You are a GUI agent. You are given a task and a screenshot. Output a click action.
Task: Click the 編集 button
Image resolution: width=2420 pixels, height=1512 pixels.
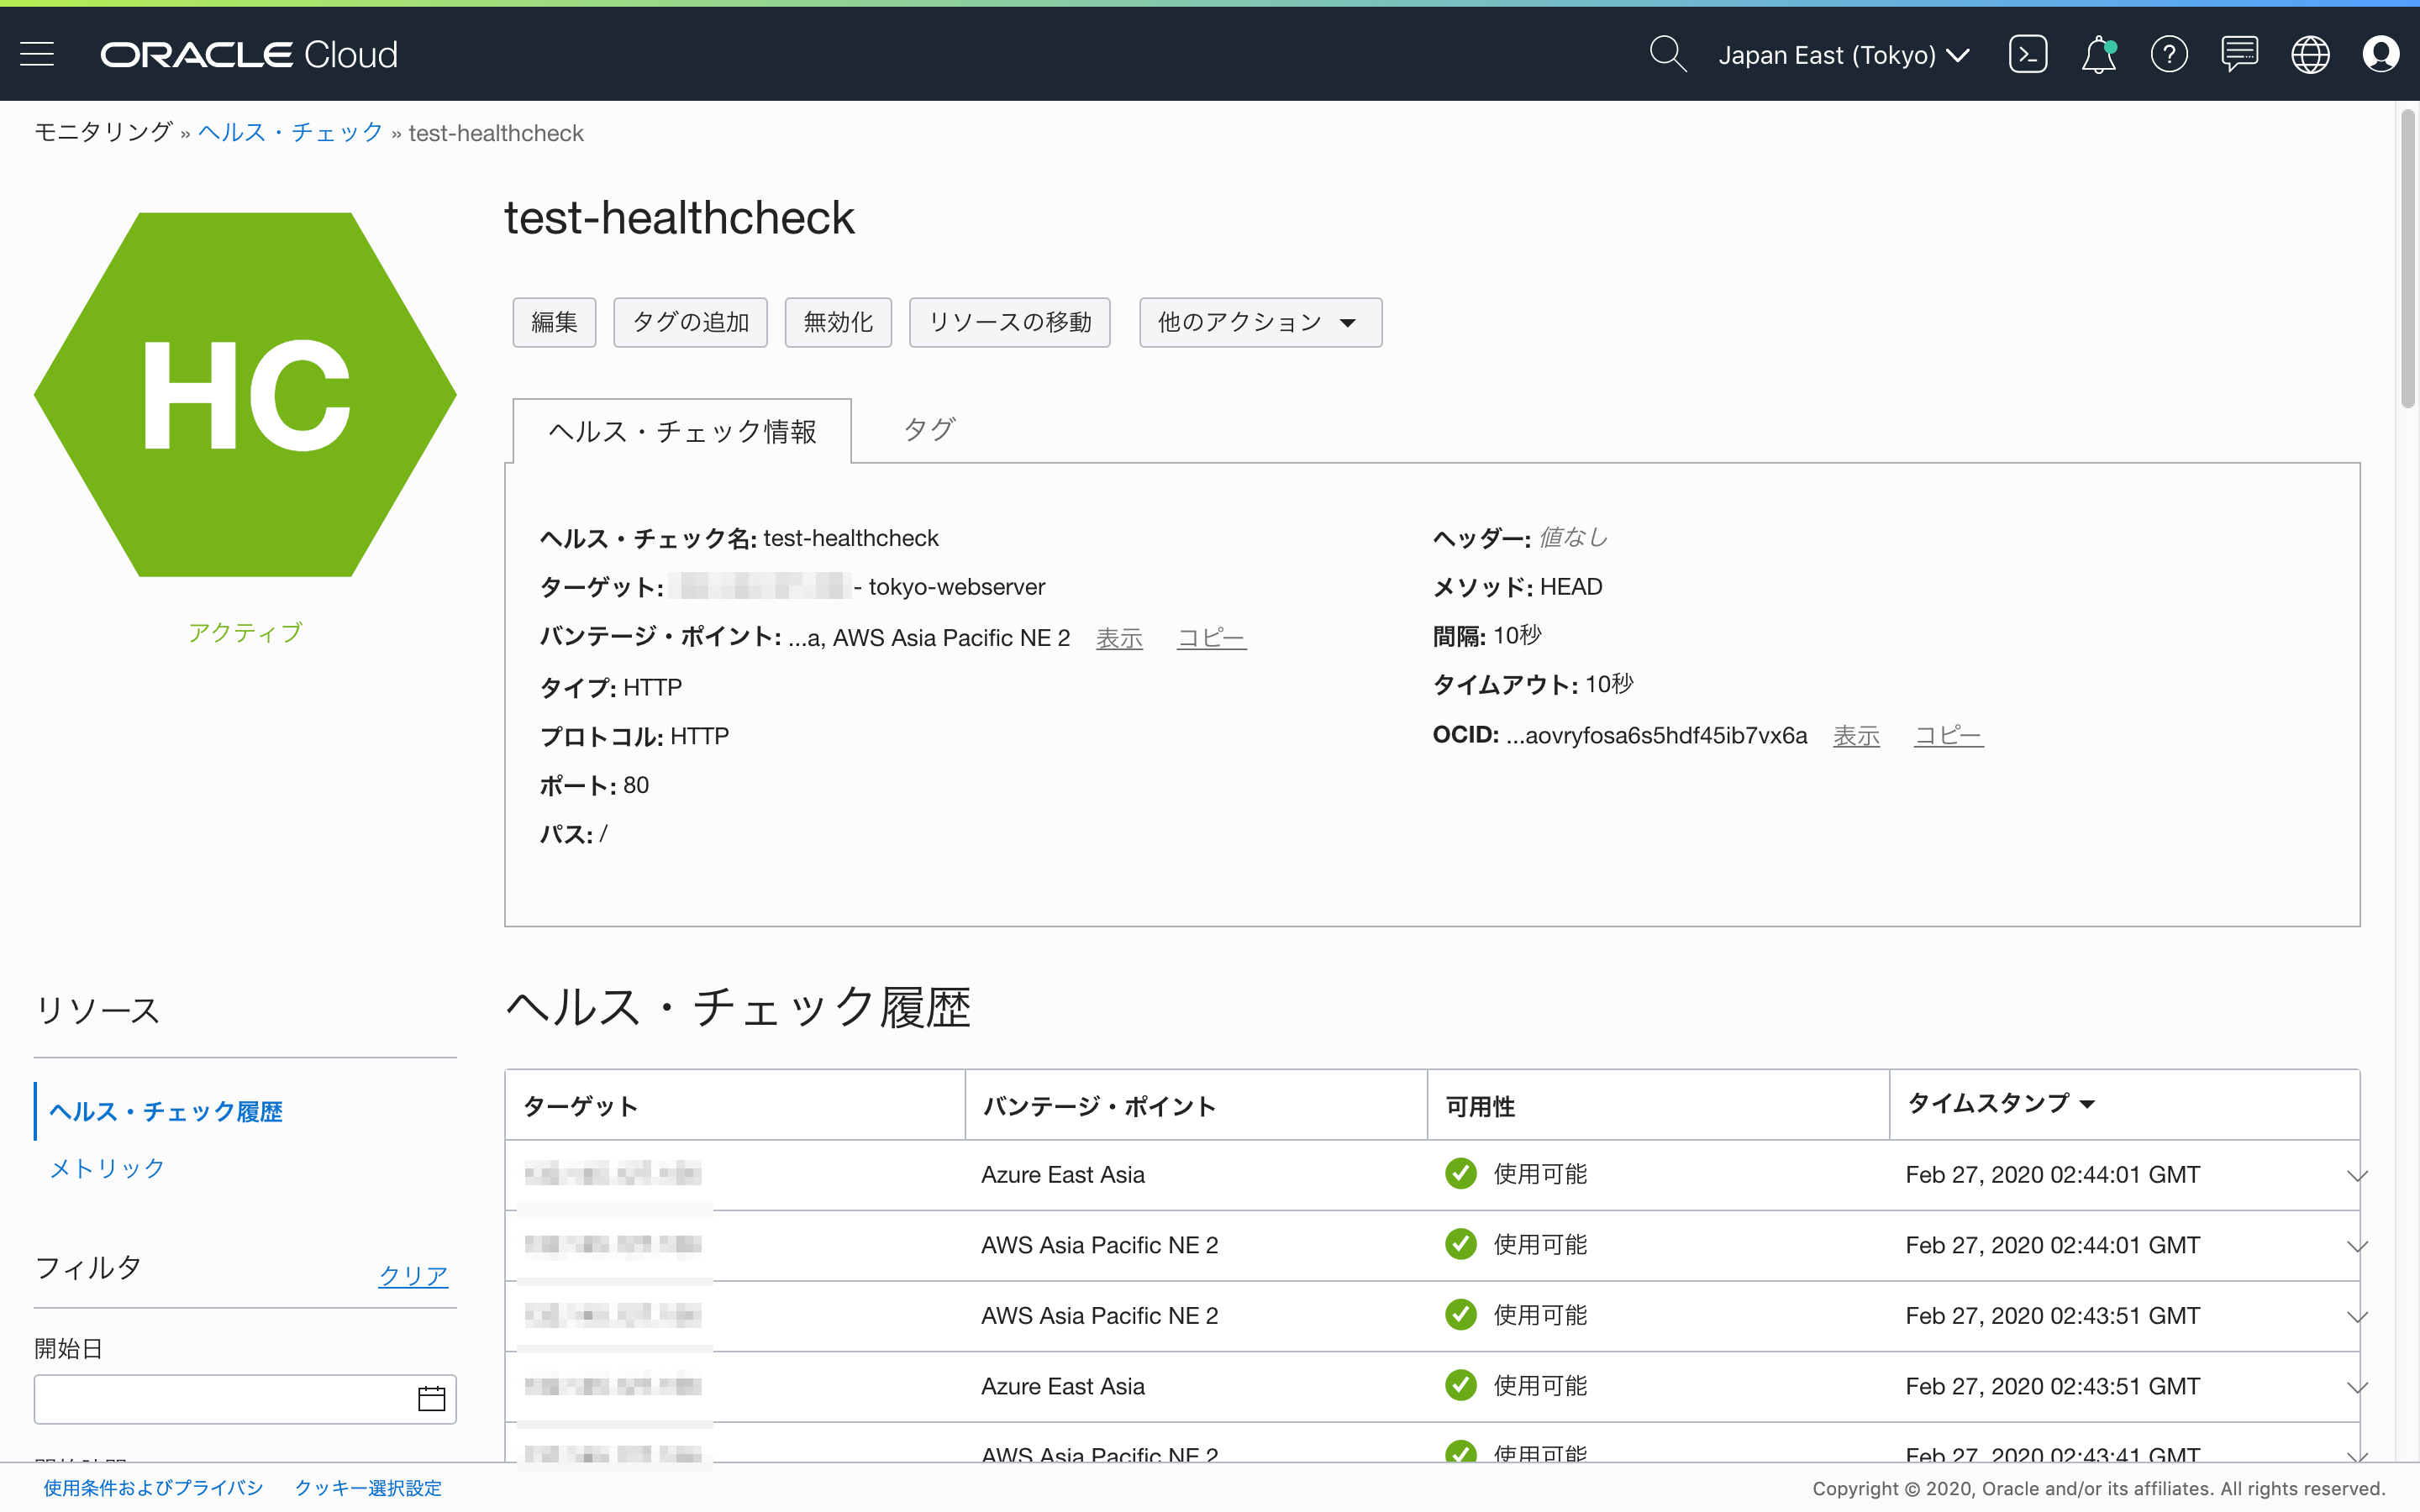(554, 322)
